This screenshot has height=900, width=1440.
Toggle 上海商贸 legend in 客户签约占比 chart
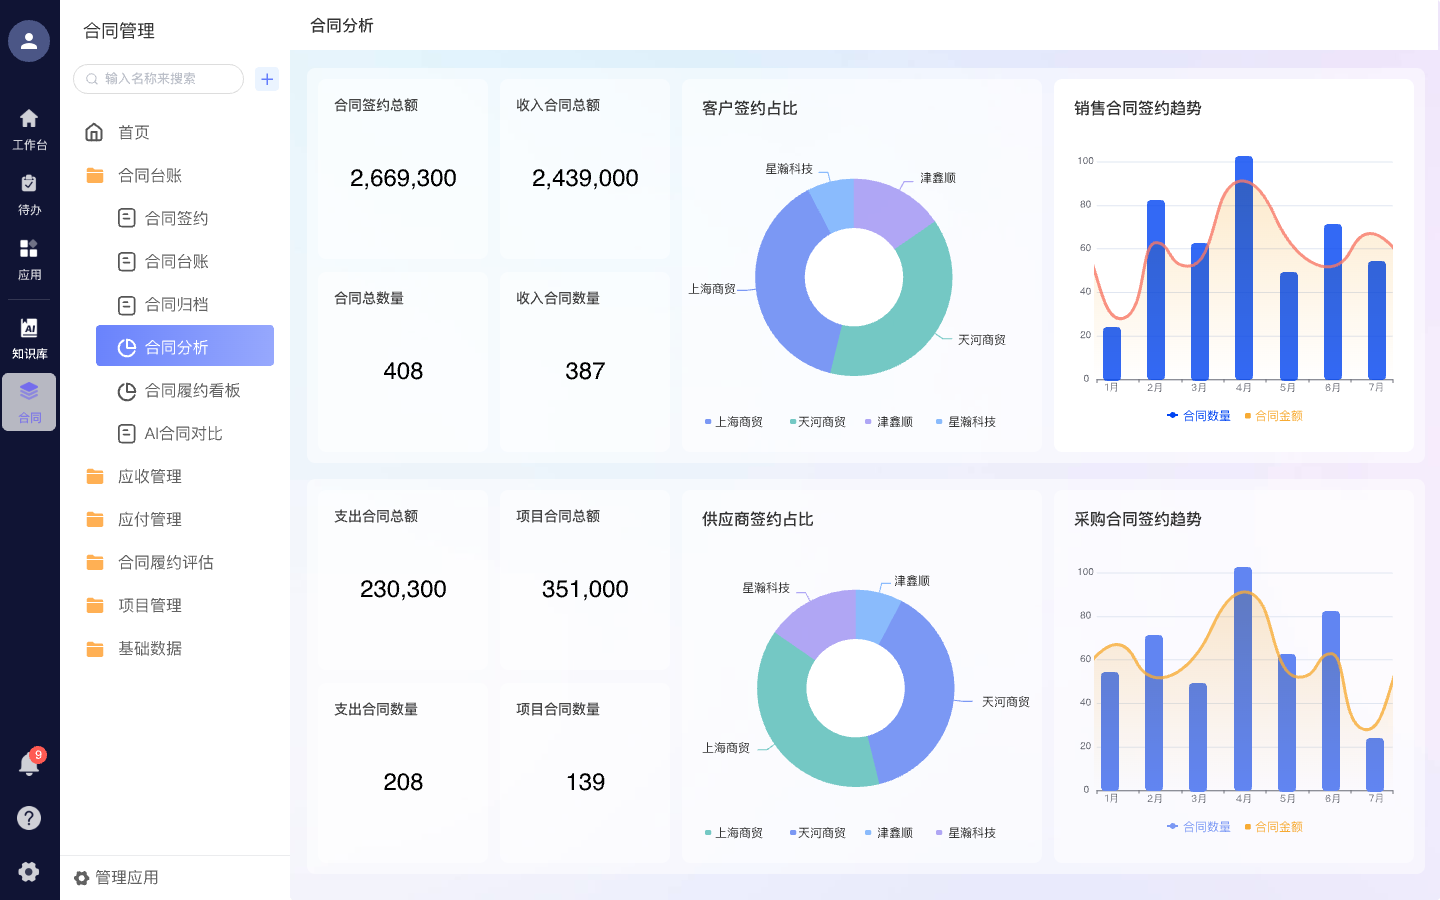[734, 422]
